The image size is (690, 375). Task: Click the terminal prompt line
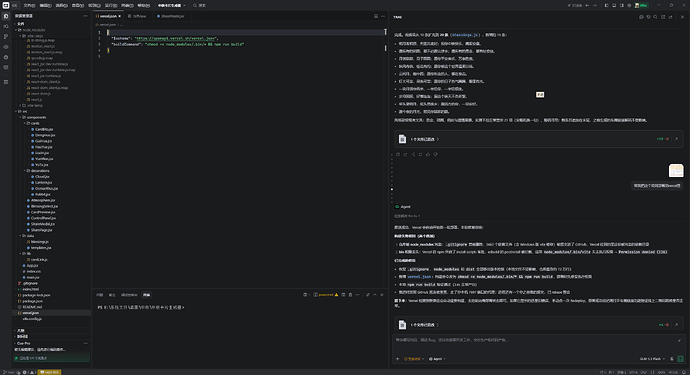point(141,308)
